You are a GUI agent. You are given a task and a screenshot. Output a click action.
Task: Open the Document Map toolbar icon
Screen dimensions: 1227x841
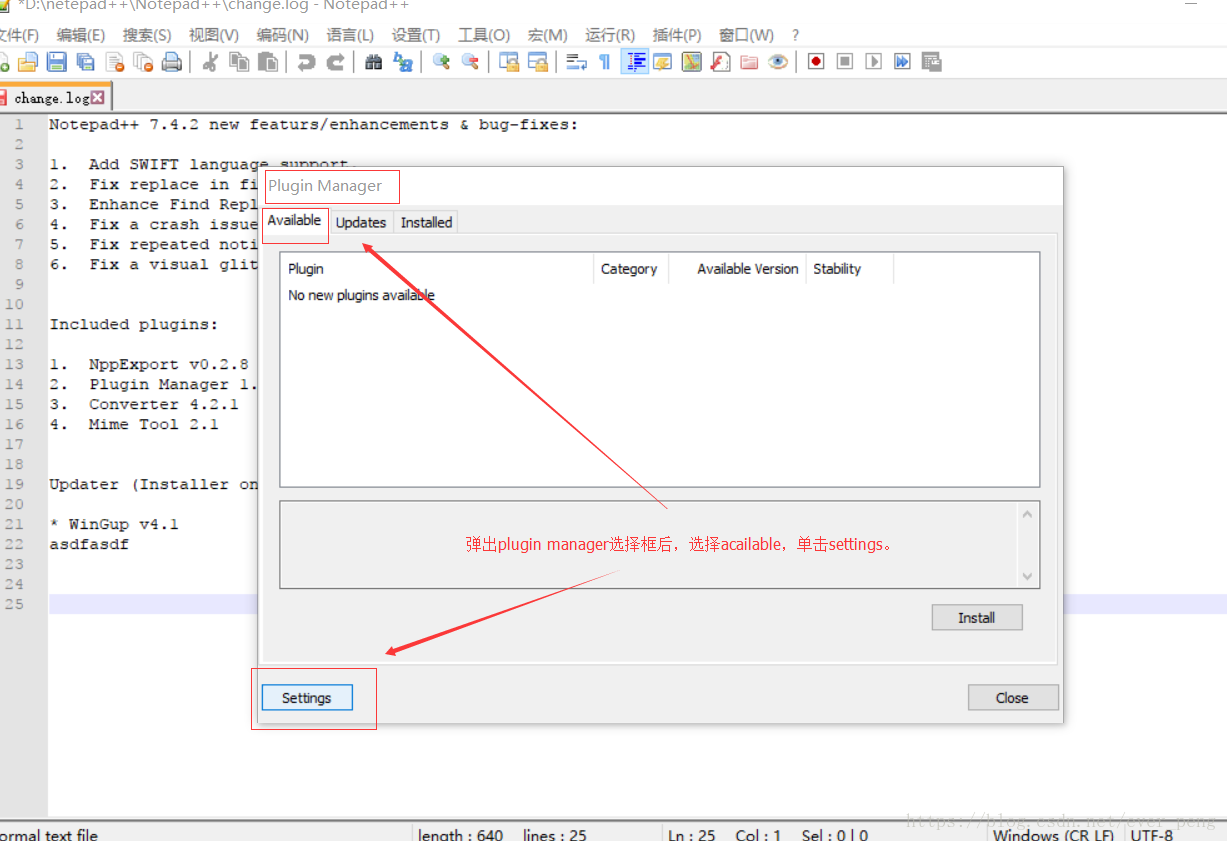pyautogui.click(x=691, y=62)
